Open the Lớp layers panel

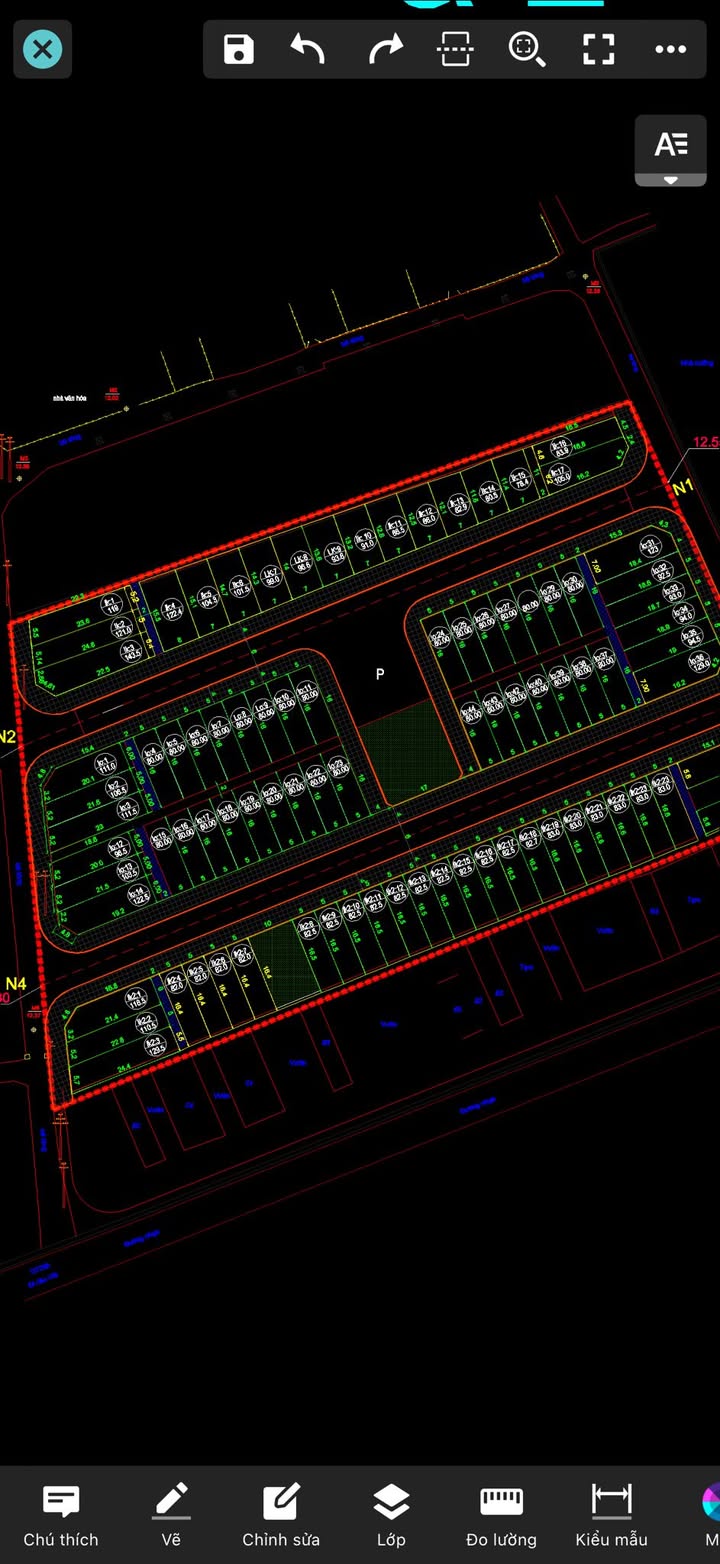pyautogui.click(x=391, y=1515)
